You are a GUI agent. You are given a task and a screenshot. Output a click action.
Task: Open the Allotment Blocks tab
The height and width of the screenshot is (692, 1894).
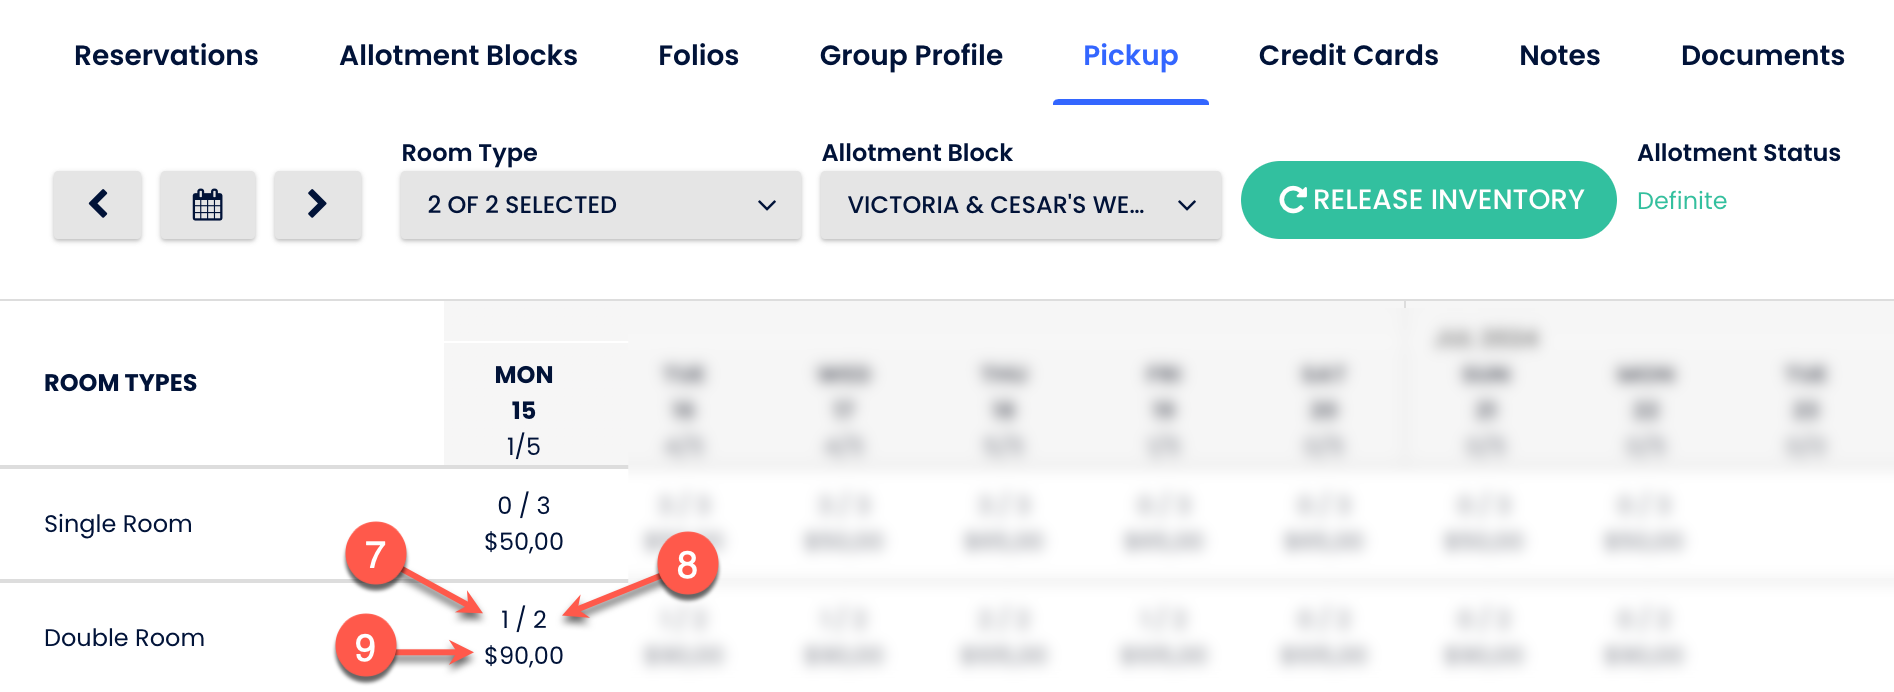click(x=458, y=56)
